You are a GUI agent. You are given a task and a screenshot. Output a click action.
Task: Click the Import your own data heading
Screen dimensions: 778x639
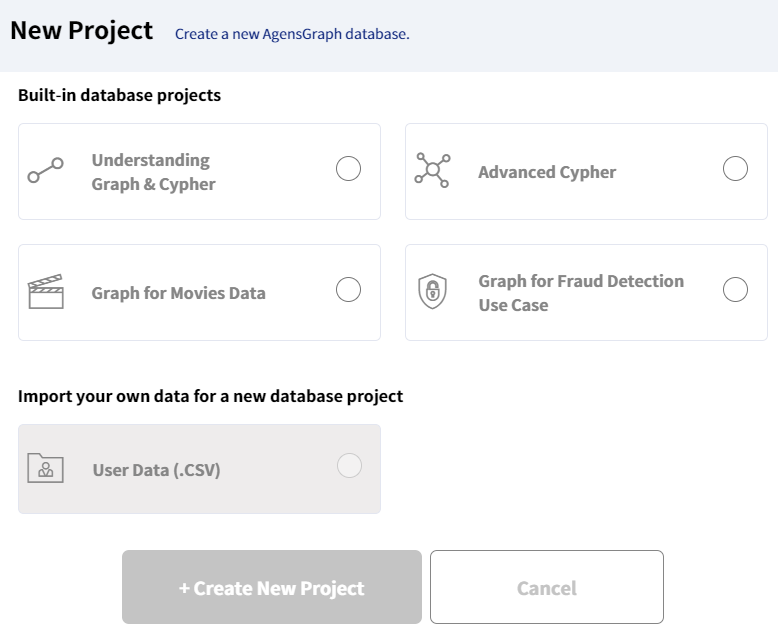tap(210, 396)
